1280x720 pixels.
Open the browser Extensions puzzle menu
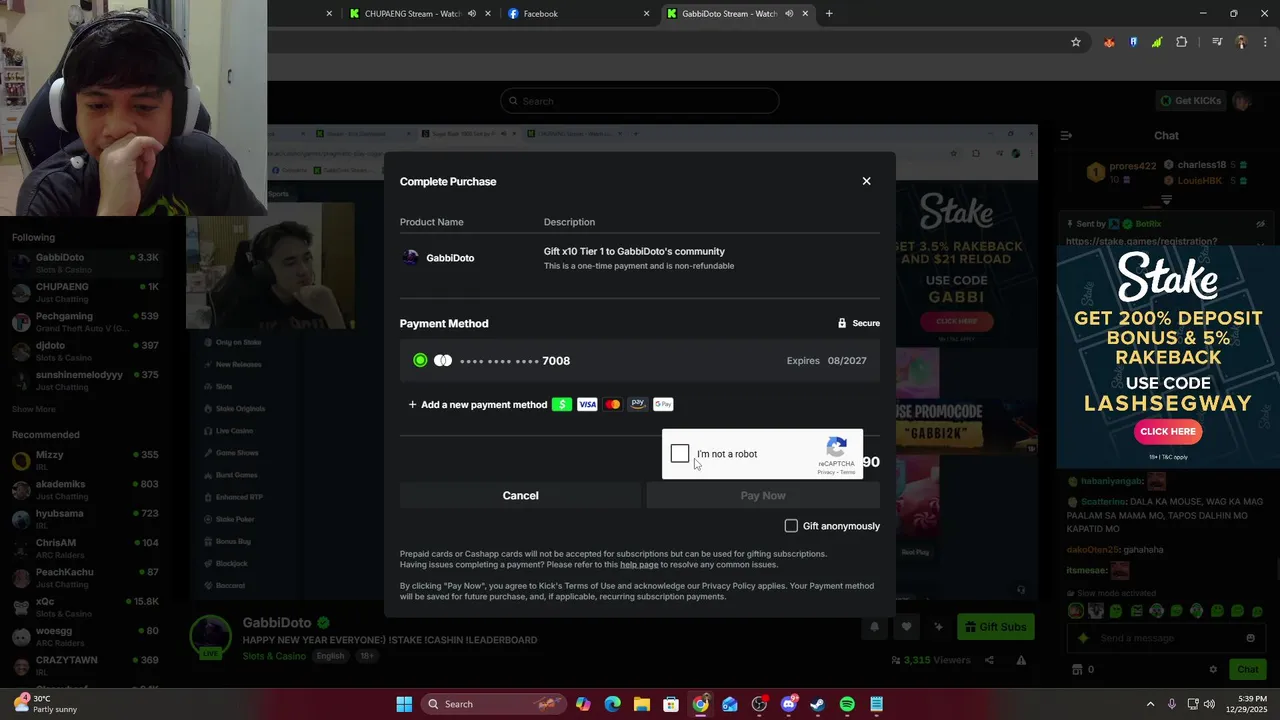pyautogui.click(x=1182, y=42)
